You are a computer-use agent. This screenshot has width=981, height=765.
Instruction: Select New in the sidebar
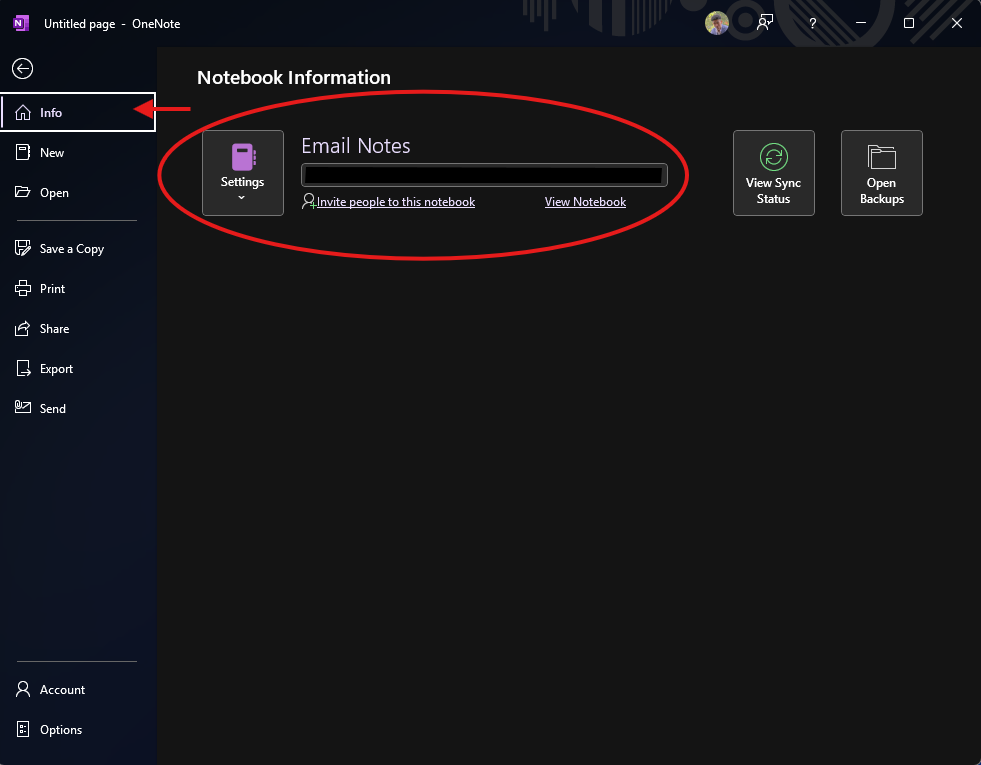coord(52,153)
